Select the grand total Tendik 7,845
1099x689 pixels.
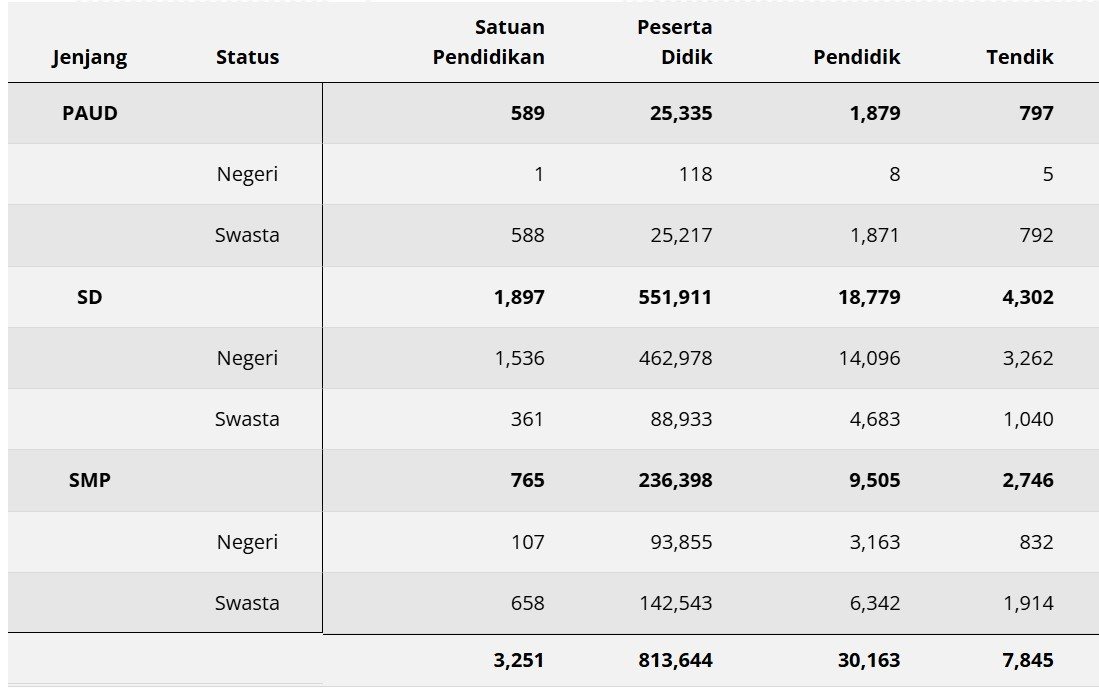pos(1027,660)
